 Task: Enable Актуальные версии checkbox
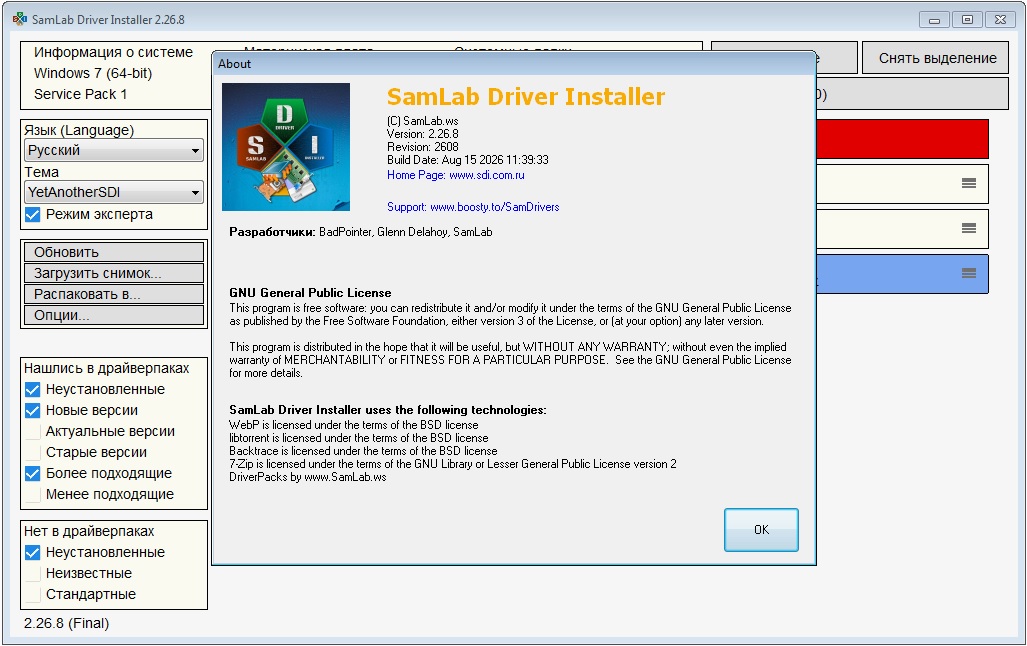[32, 431]
